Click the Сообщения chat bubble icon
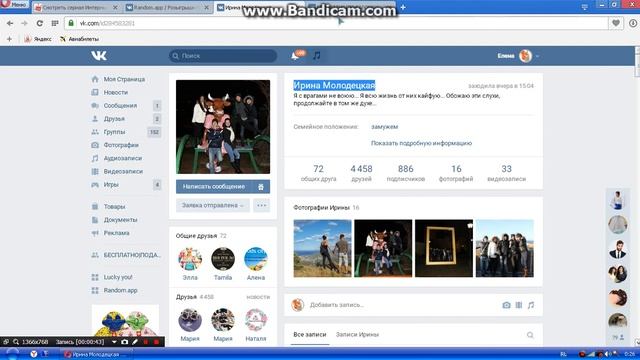This screenshot has width=640, height=360. 95,105
